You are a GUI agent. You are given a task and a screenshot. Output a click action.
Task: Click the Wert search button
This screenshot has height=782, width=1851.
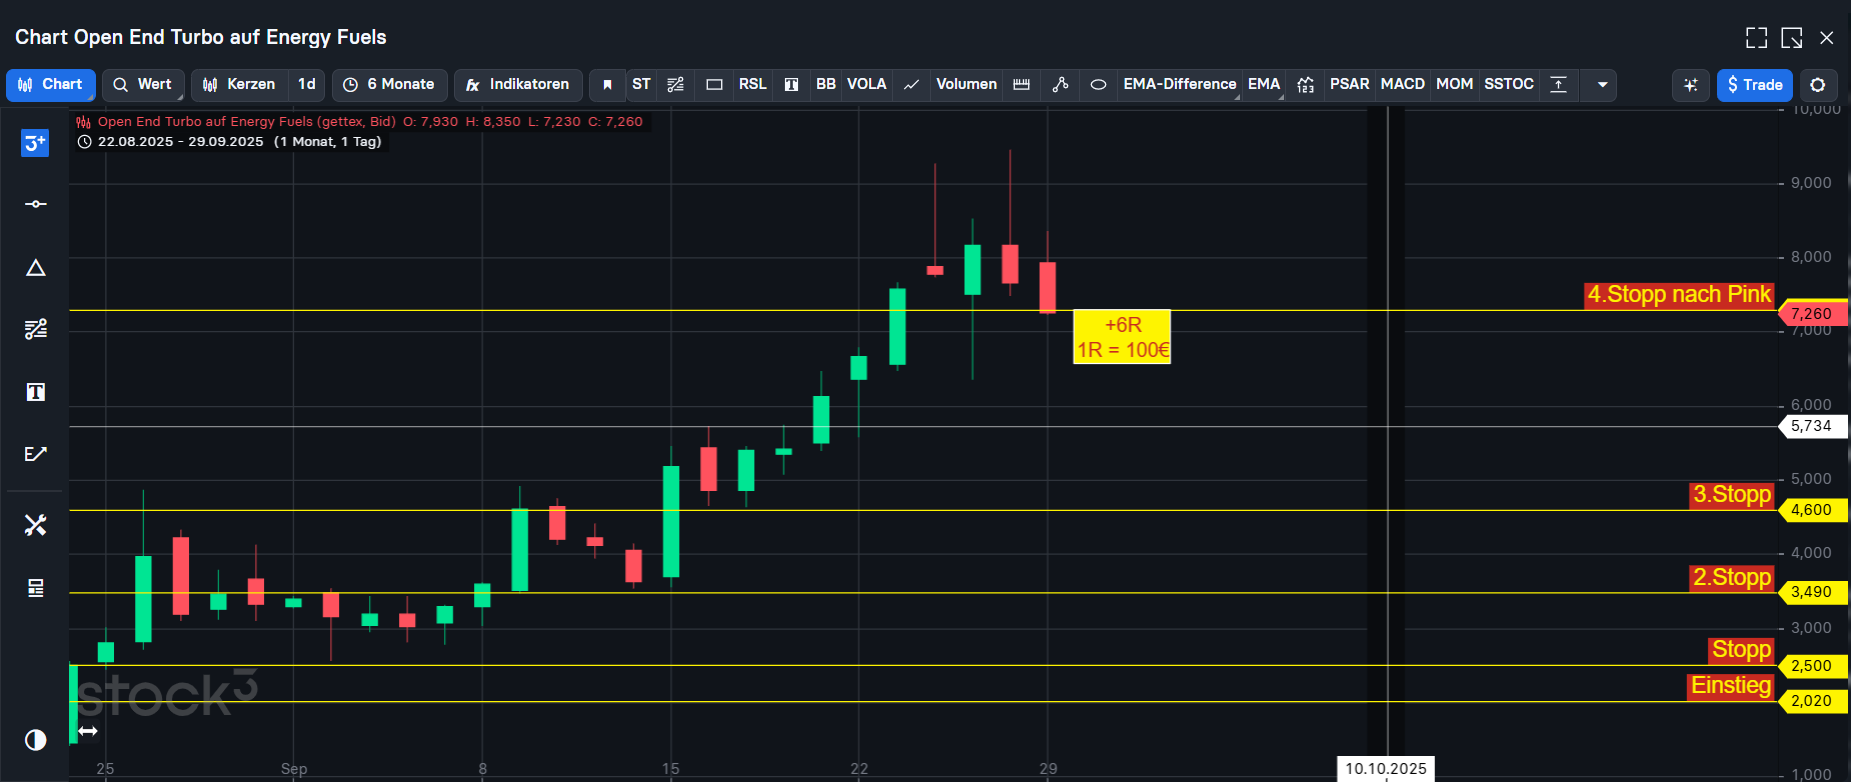[143, 85]
